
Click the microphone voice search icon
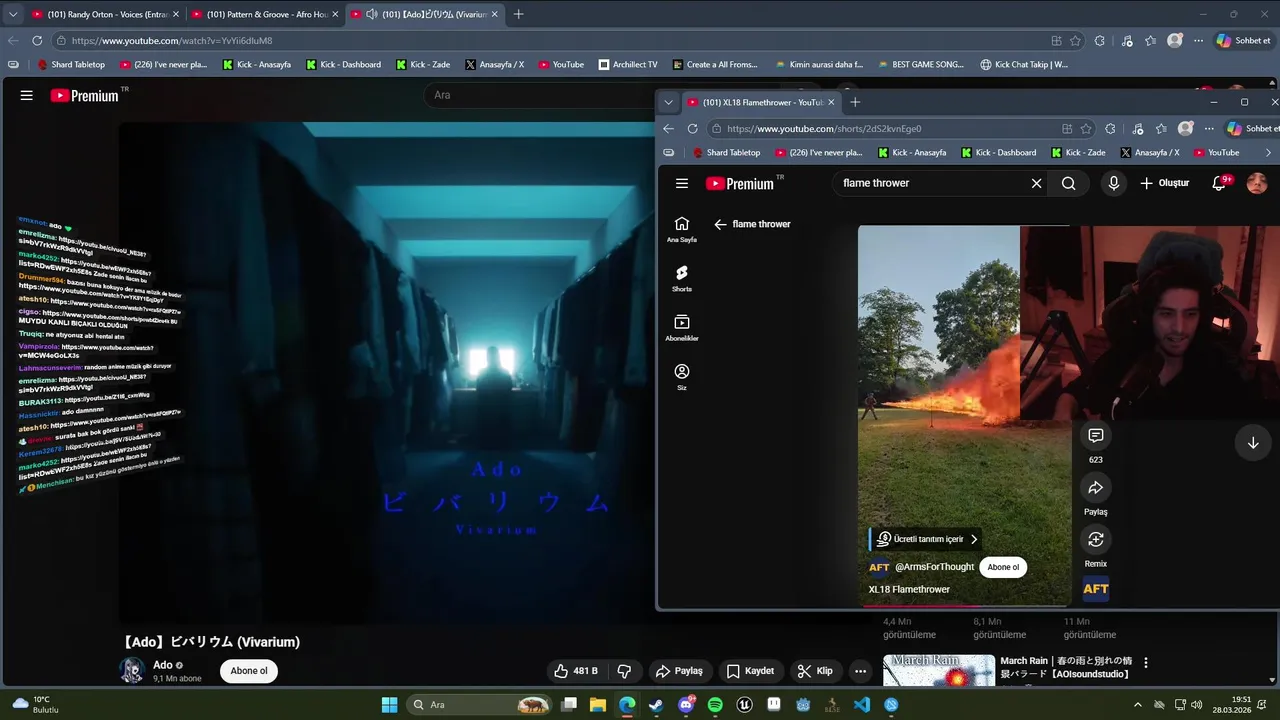point(1113,183)
